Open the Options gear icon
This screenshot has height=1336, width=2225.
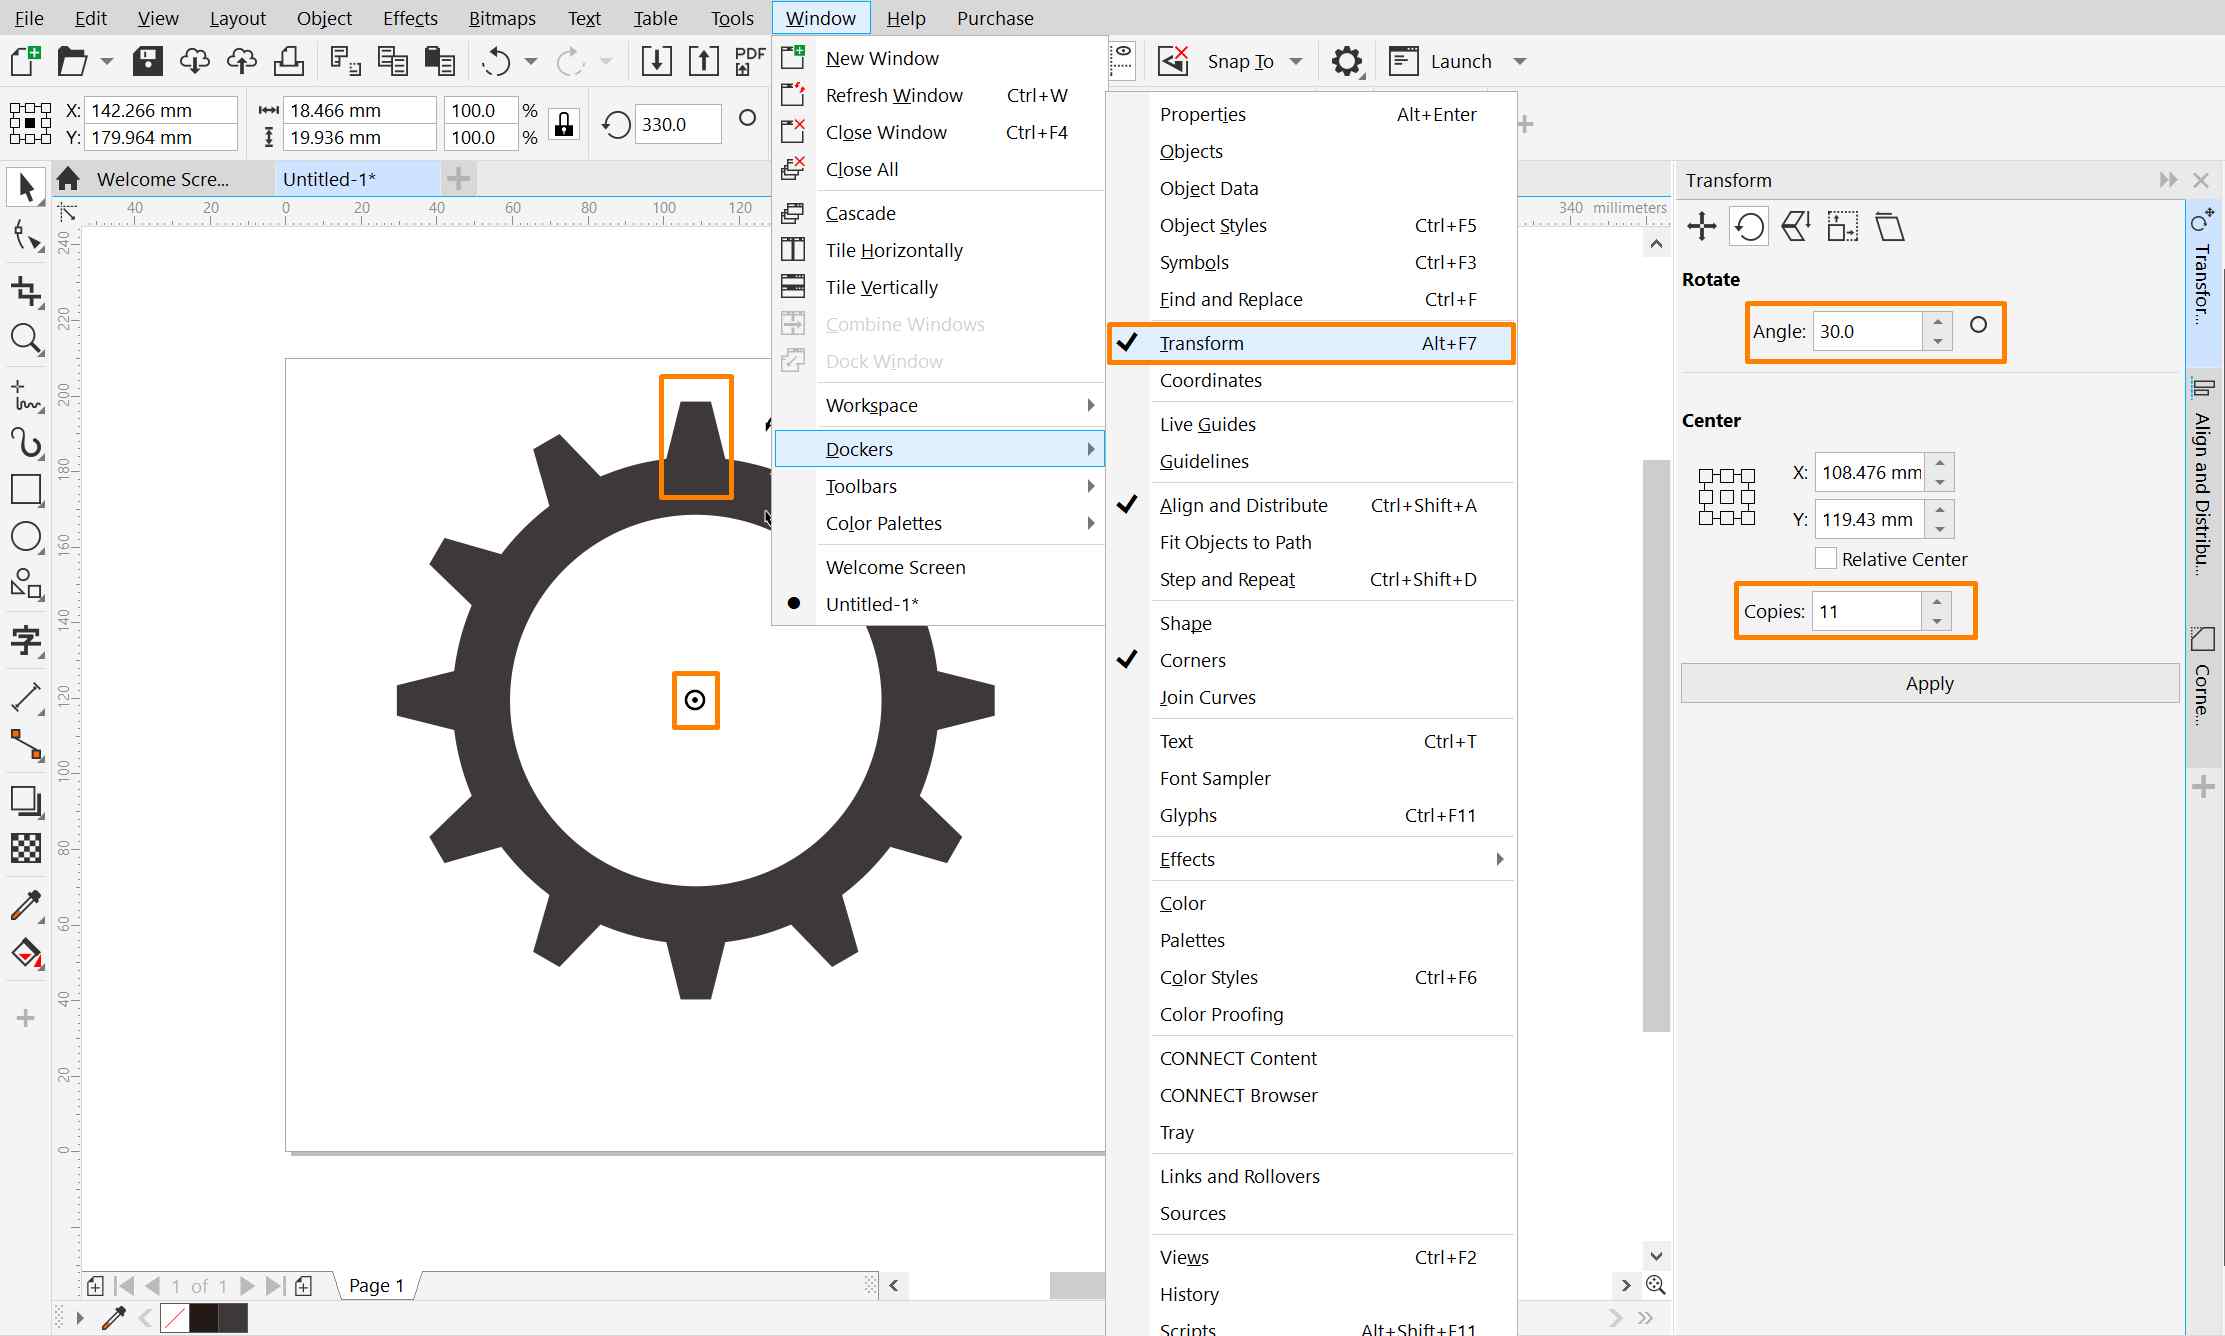tap(1346, 62)
